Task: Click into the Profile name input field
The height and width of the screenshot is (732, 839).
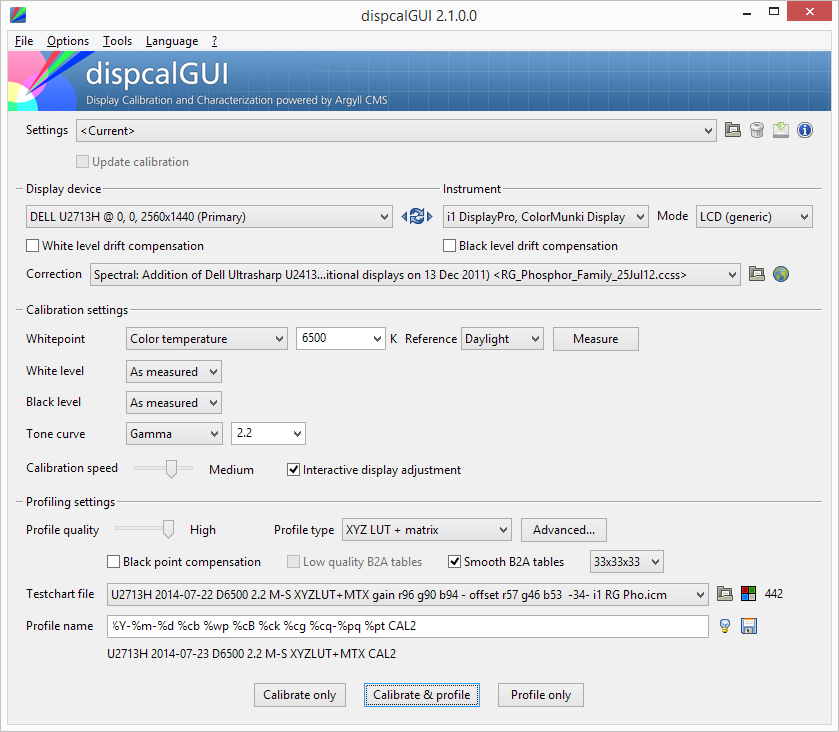Action: pyautogui.click(x=408, y=626)
